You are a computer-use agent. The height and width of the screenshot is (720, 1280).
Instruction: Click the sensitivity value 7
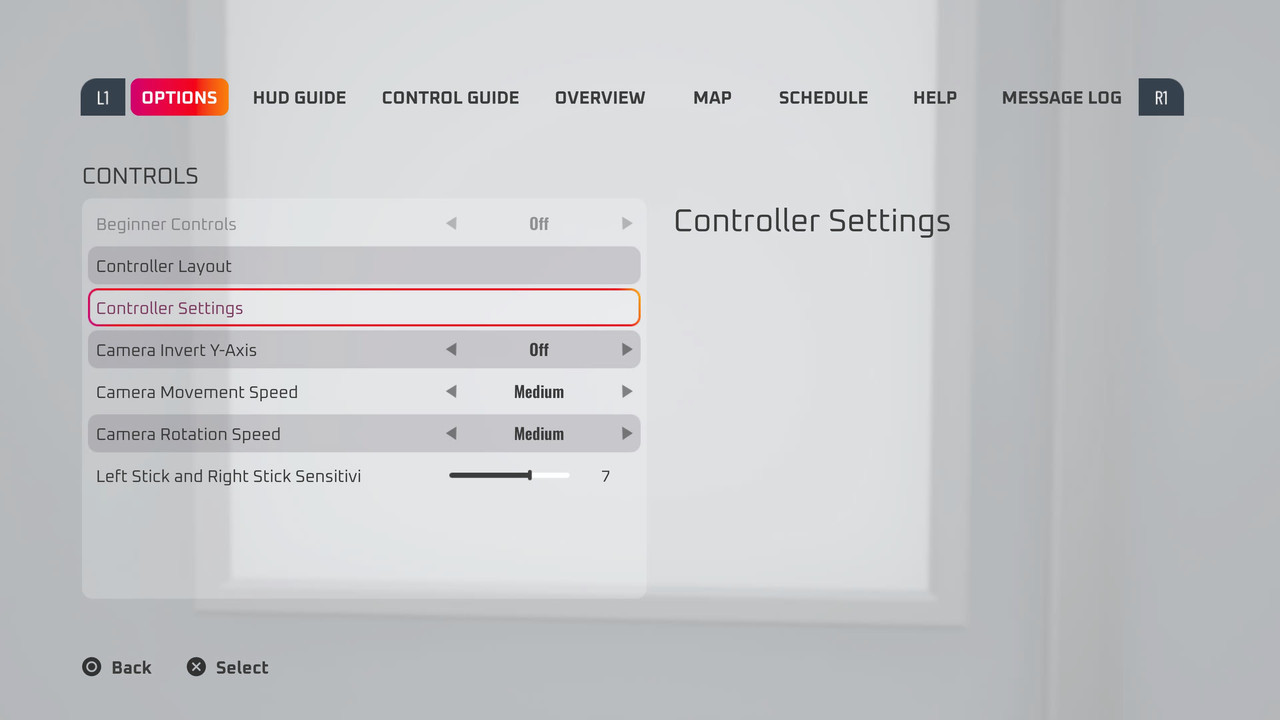pos(605,476)
